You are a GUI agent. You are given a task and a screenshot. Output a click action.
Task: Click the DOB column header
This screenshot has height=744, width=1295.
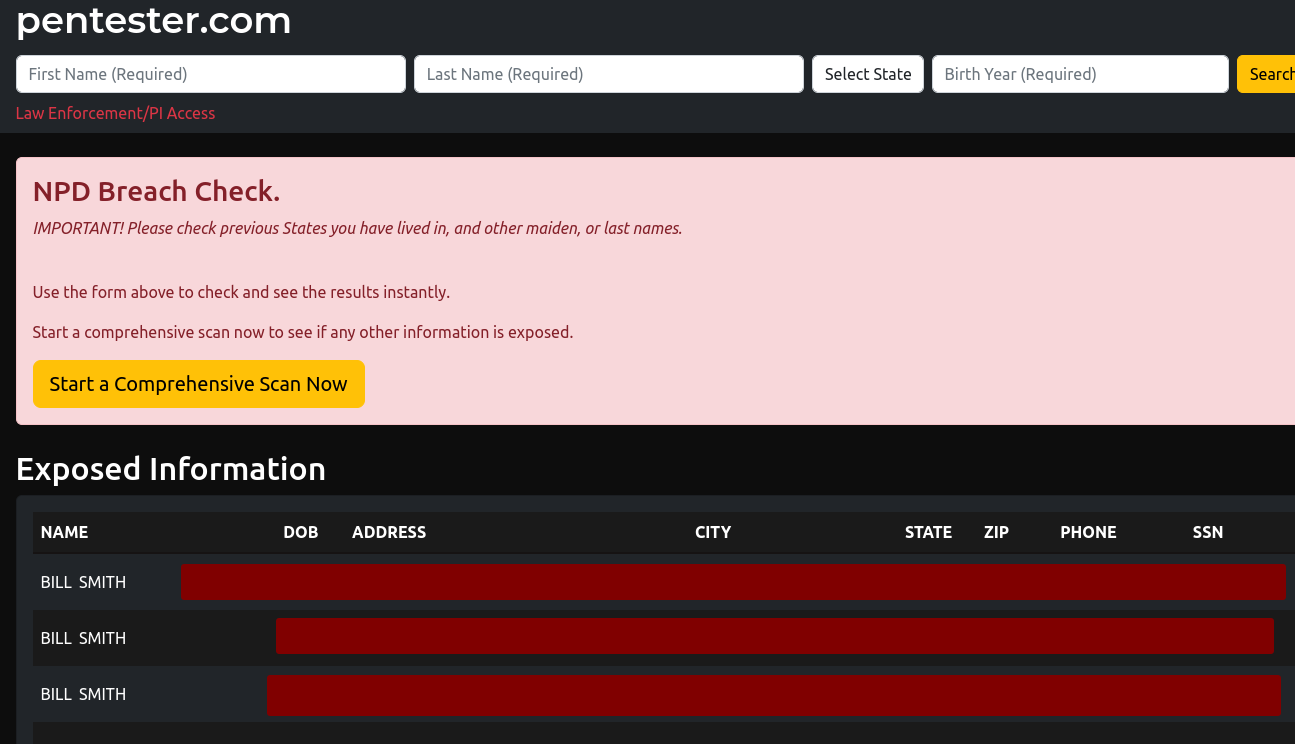[x=301, y=532]
